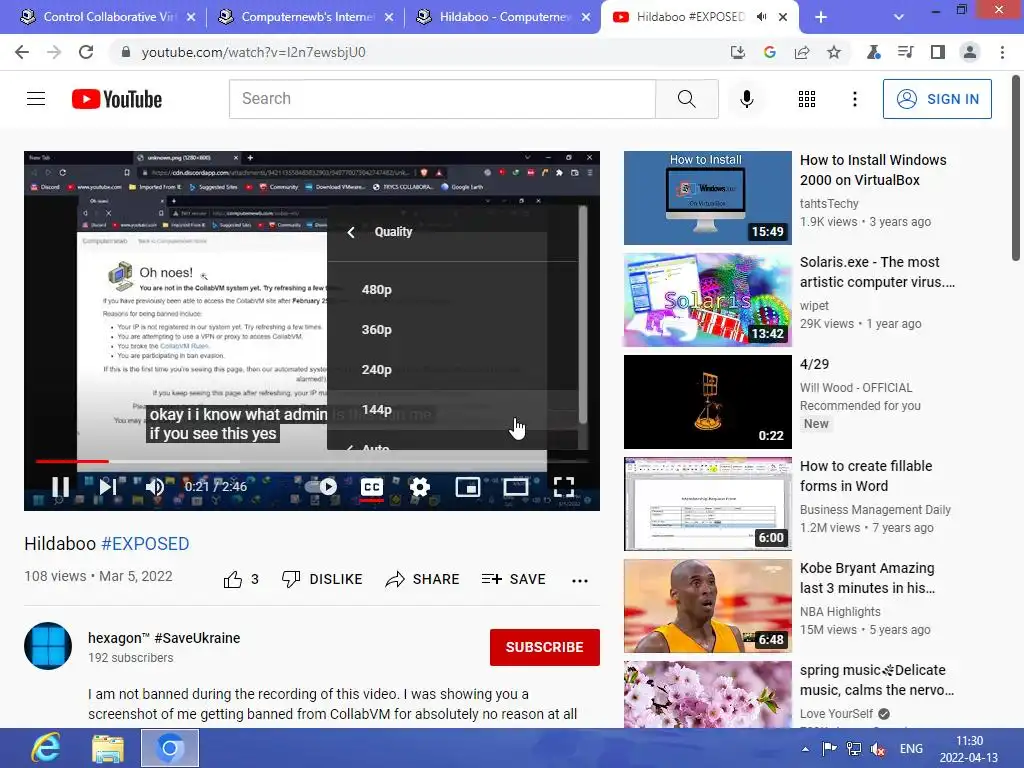1024x768 pixels.
Task: Open the YouTube apps grid
Action: (x=807, y=99)
